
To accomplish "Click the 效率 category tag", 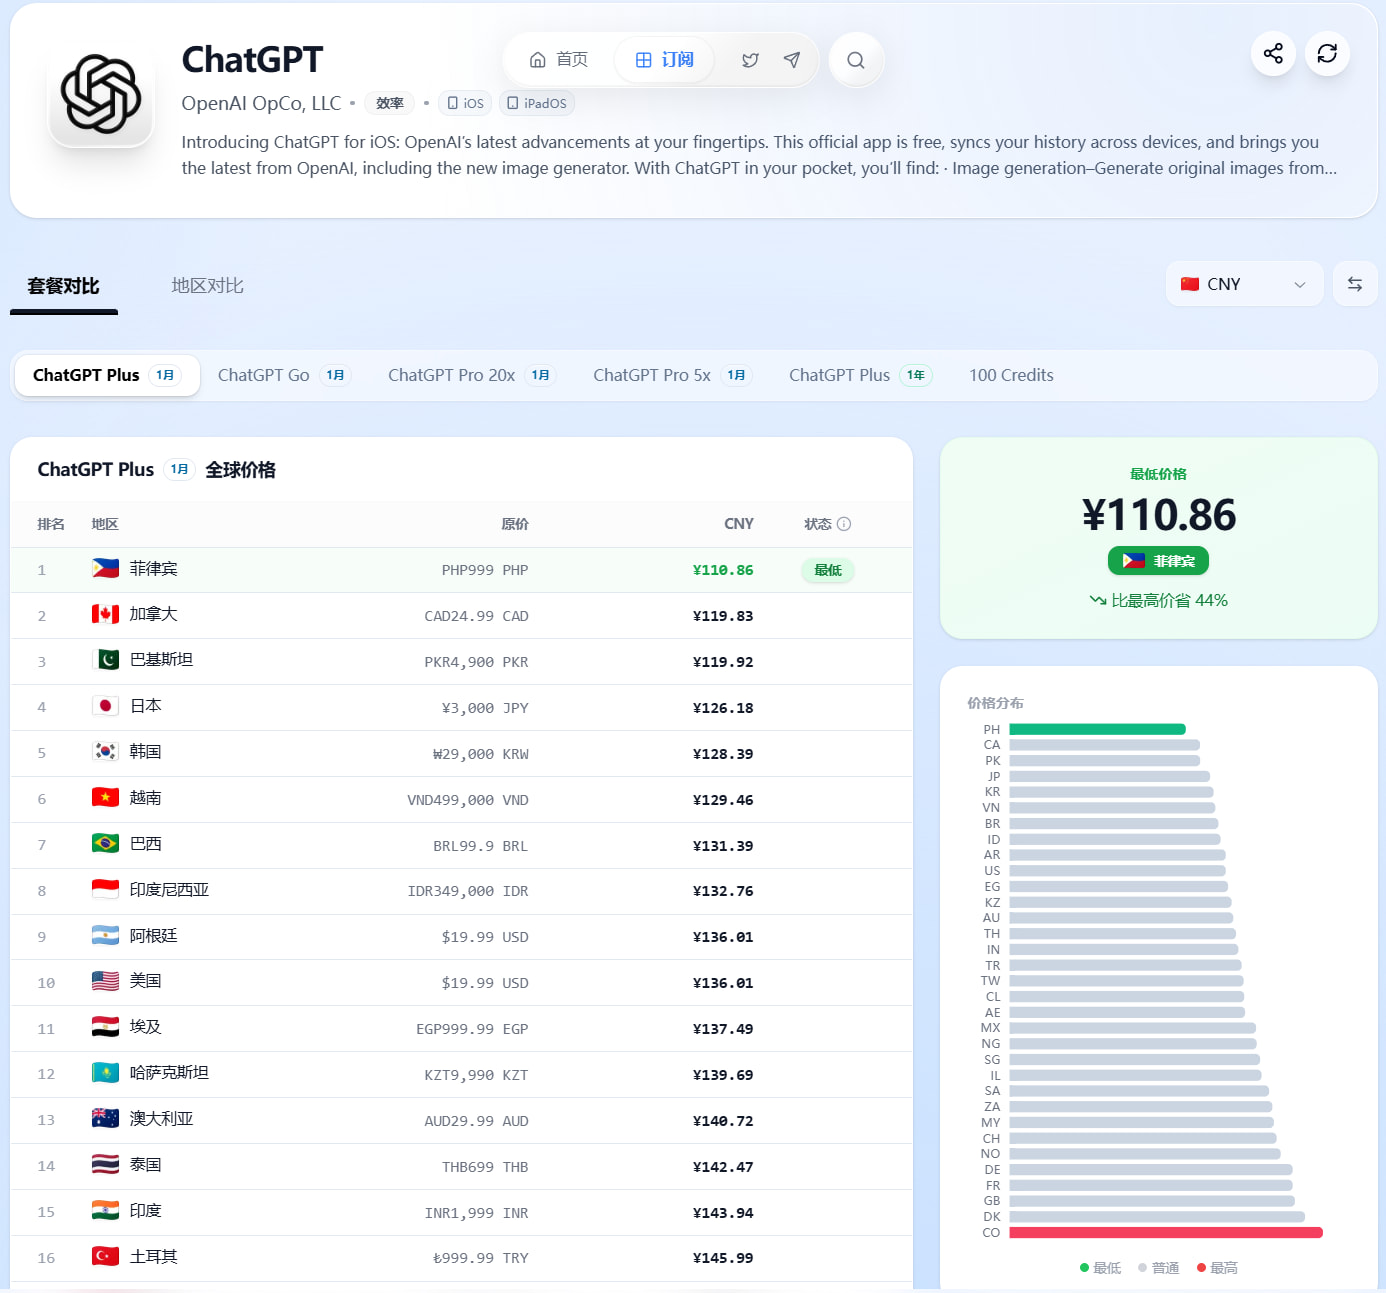I will coord(390,103).
